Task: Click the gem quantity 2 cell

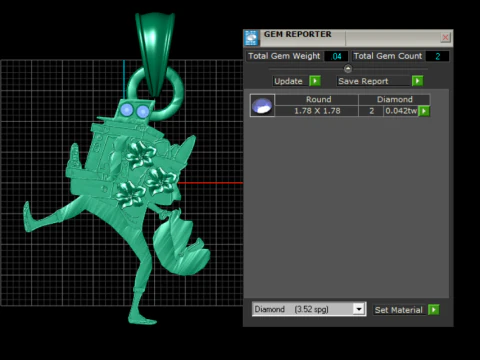Action: pyautogui.click(x=371, y=111)
